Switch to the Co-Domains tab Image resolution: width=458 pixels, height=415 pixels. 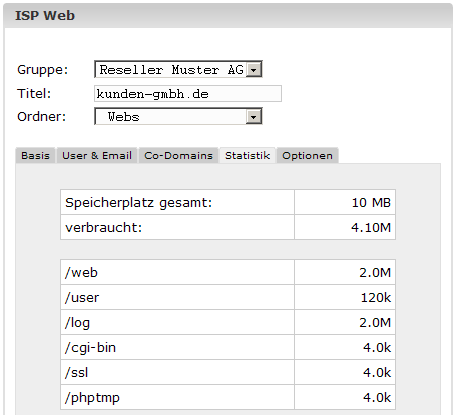tap(178, 155)
